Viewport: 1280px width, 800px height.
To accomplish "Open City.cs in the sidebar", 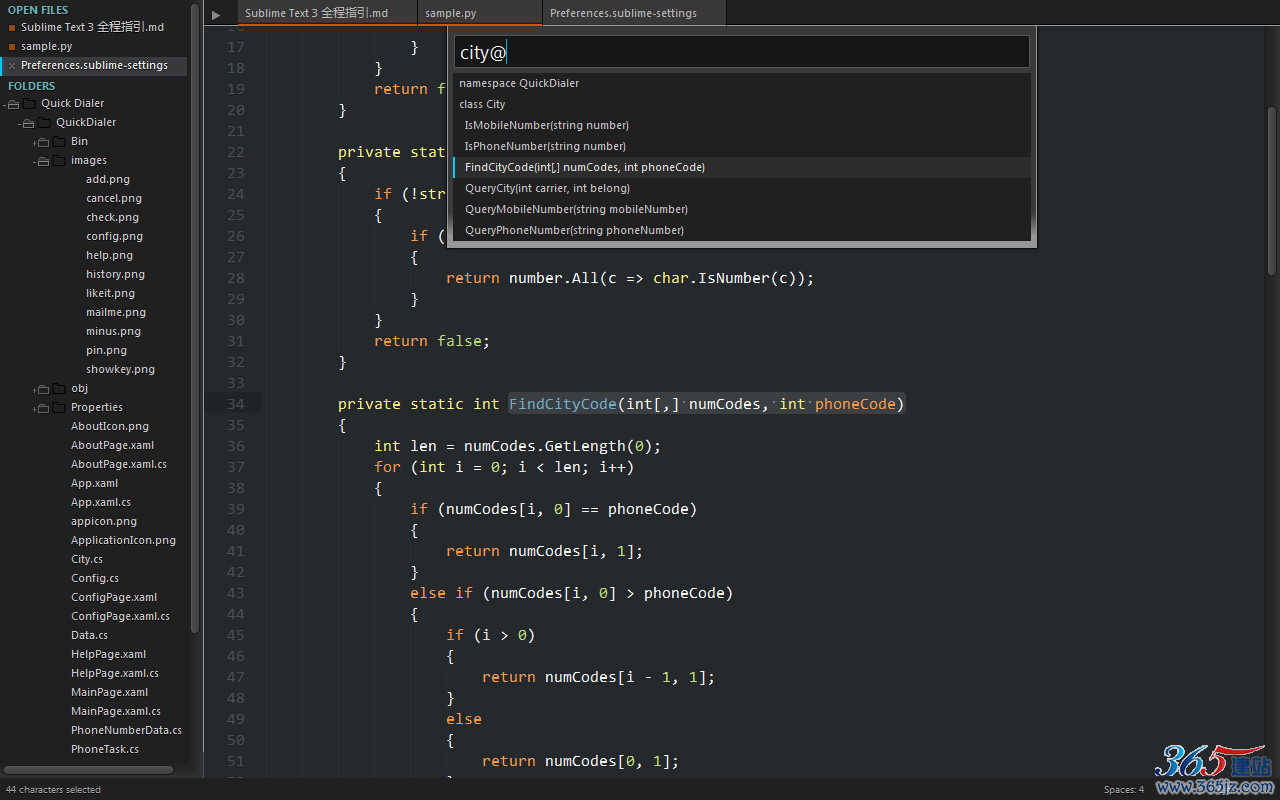I will click(x=87, y=560).
